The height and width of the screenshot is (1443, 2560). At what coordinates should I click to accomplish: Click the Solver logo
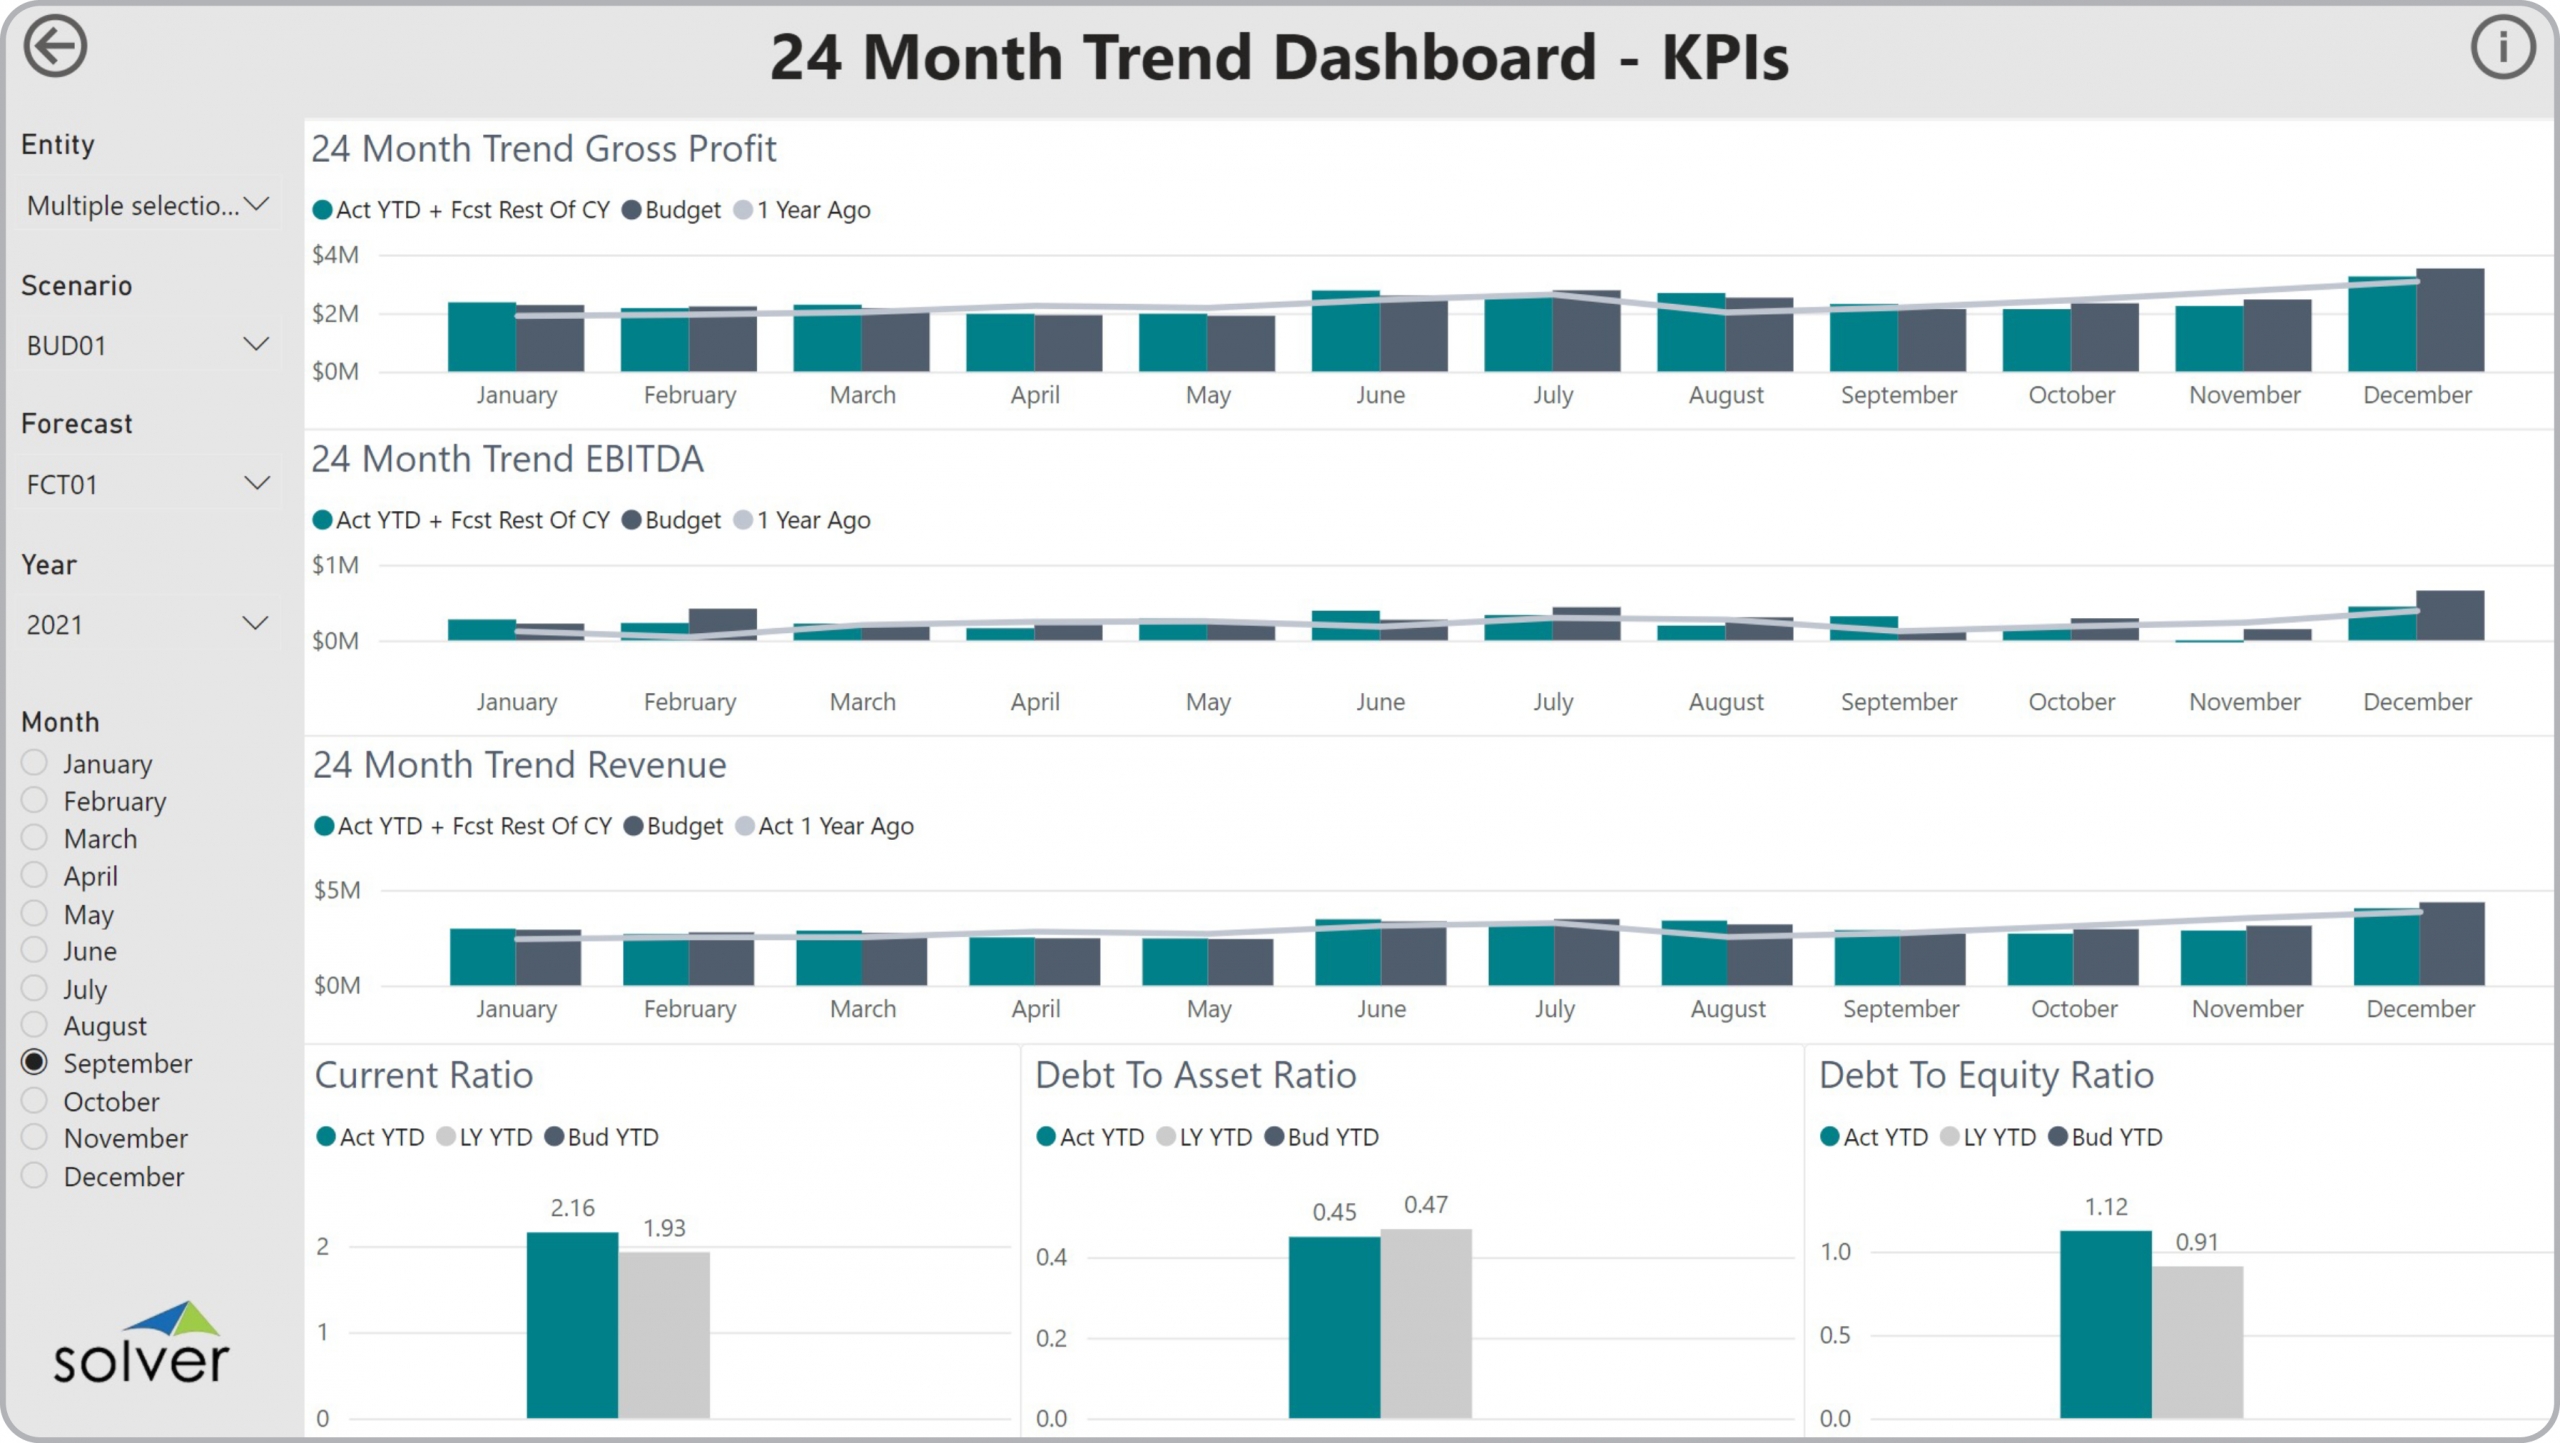[x=141, y=1343]
